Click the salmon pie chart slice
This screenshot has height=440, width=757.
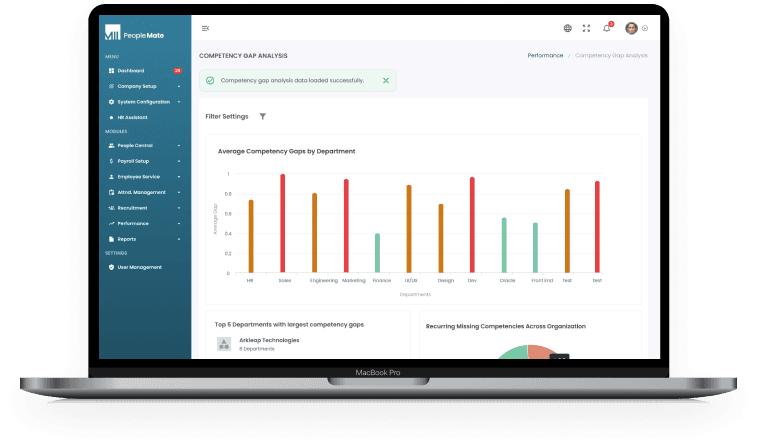click(x=540, y=352)
